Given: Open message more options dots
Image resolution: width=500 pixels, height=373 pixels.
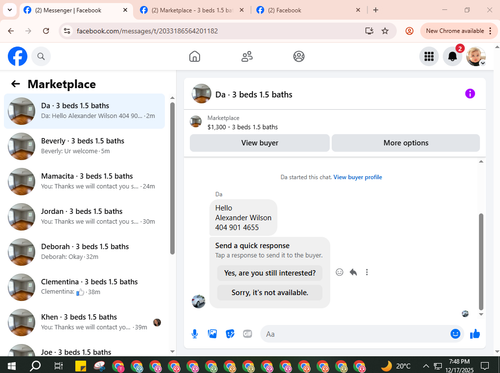Looking at the screenshot, I should (x=367, y=272).
